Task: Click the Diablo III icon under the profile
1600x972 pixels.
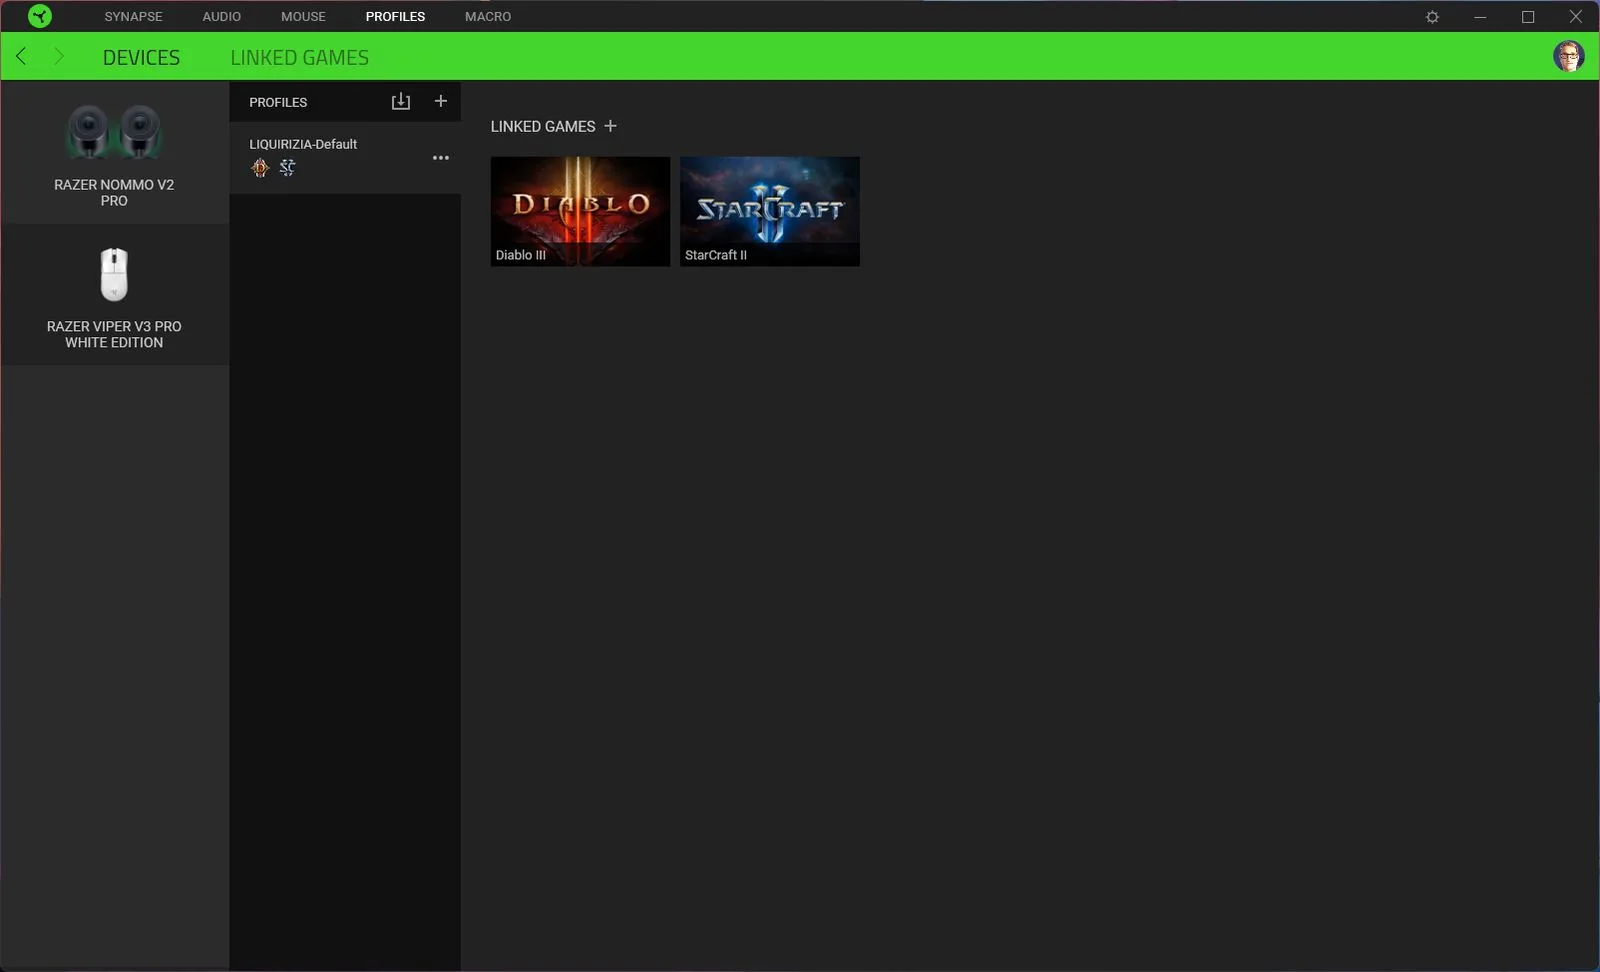Action: [x=260, y=168]
